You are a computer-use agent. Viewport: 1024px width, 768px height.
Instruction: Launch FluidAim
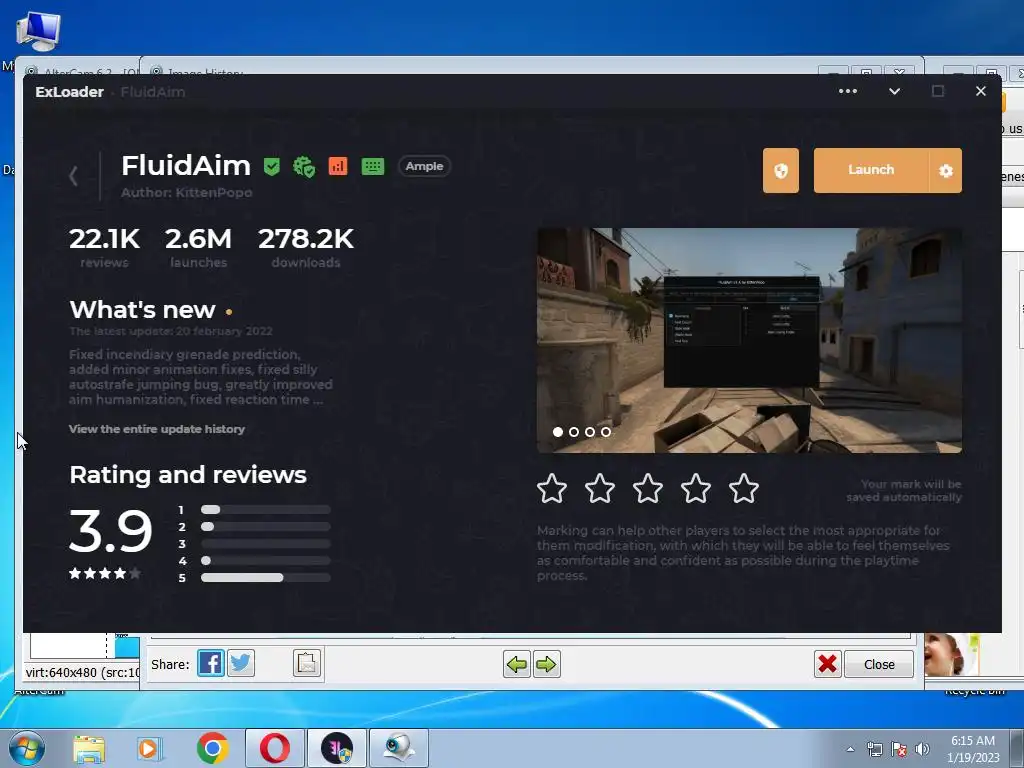tap(871, 170)
